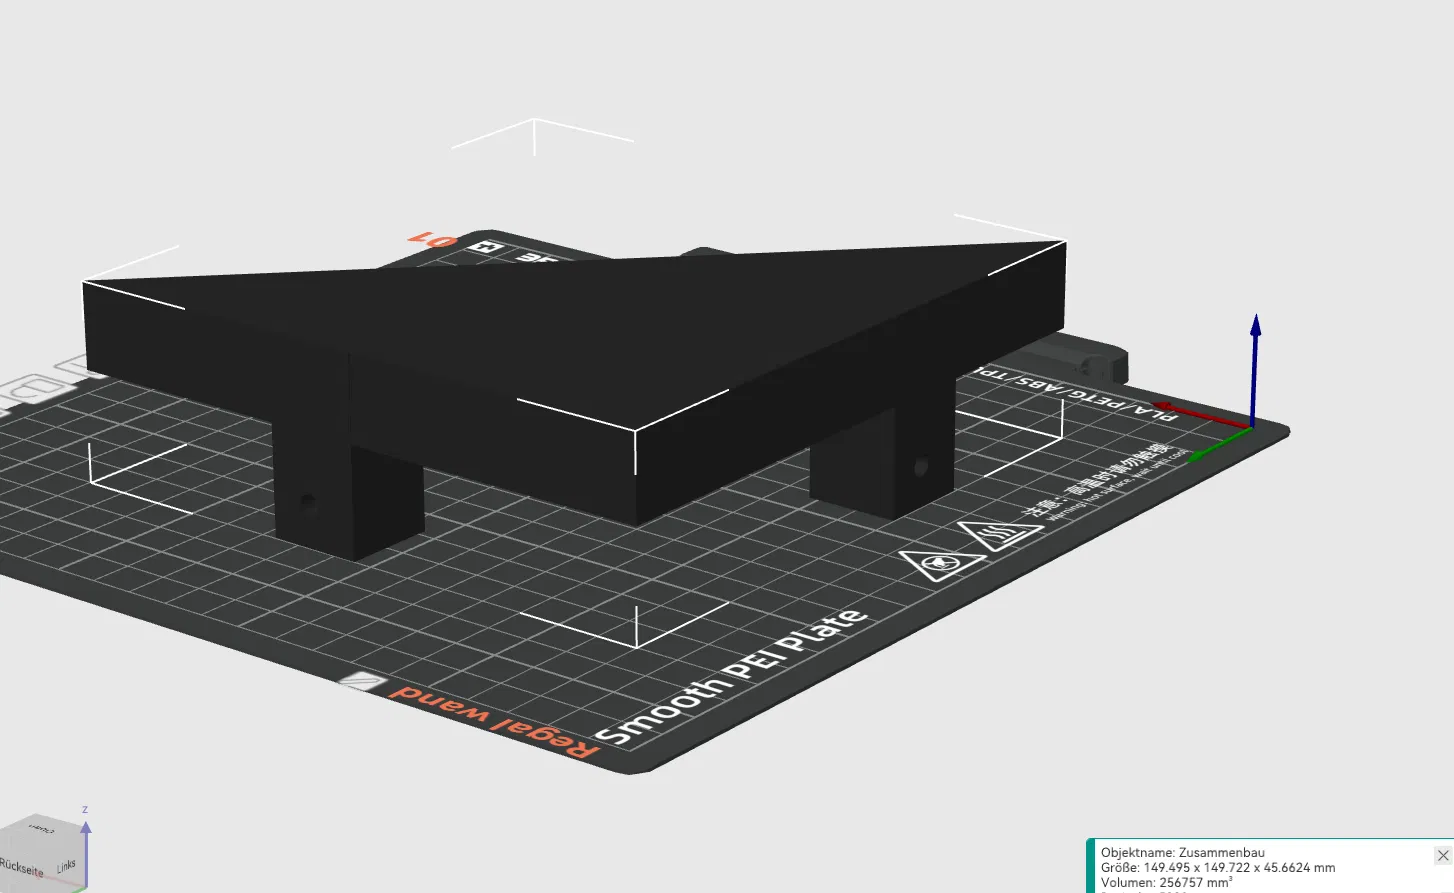Click the top face of the view cube

pos(40,828)
